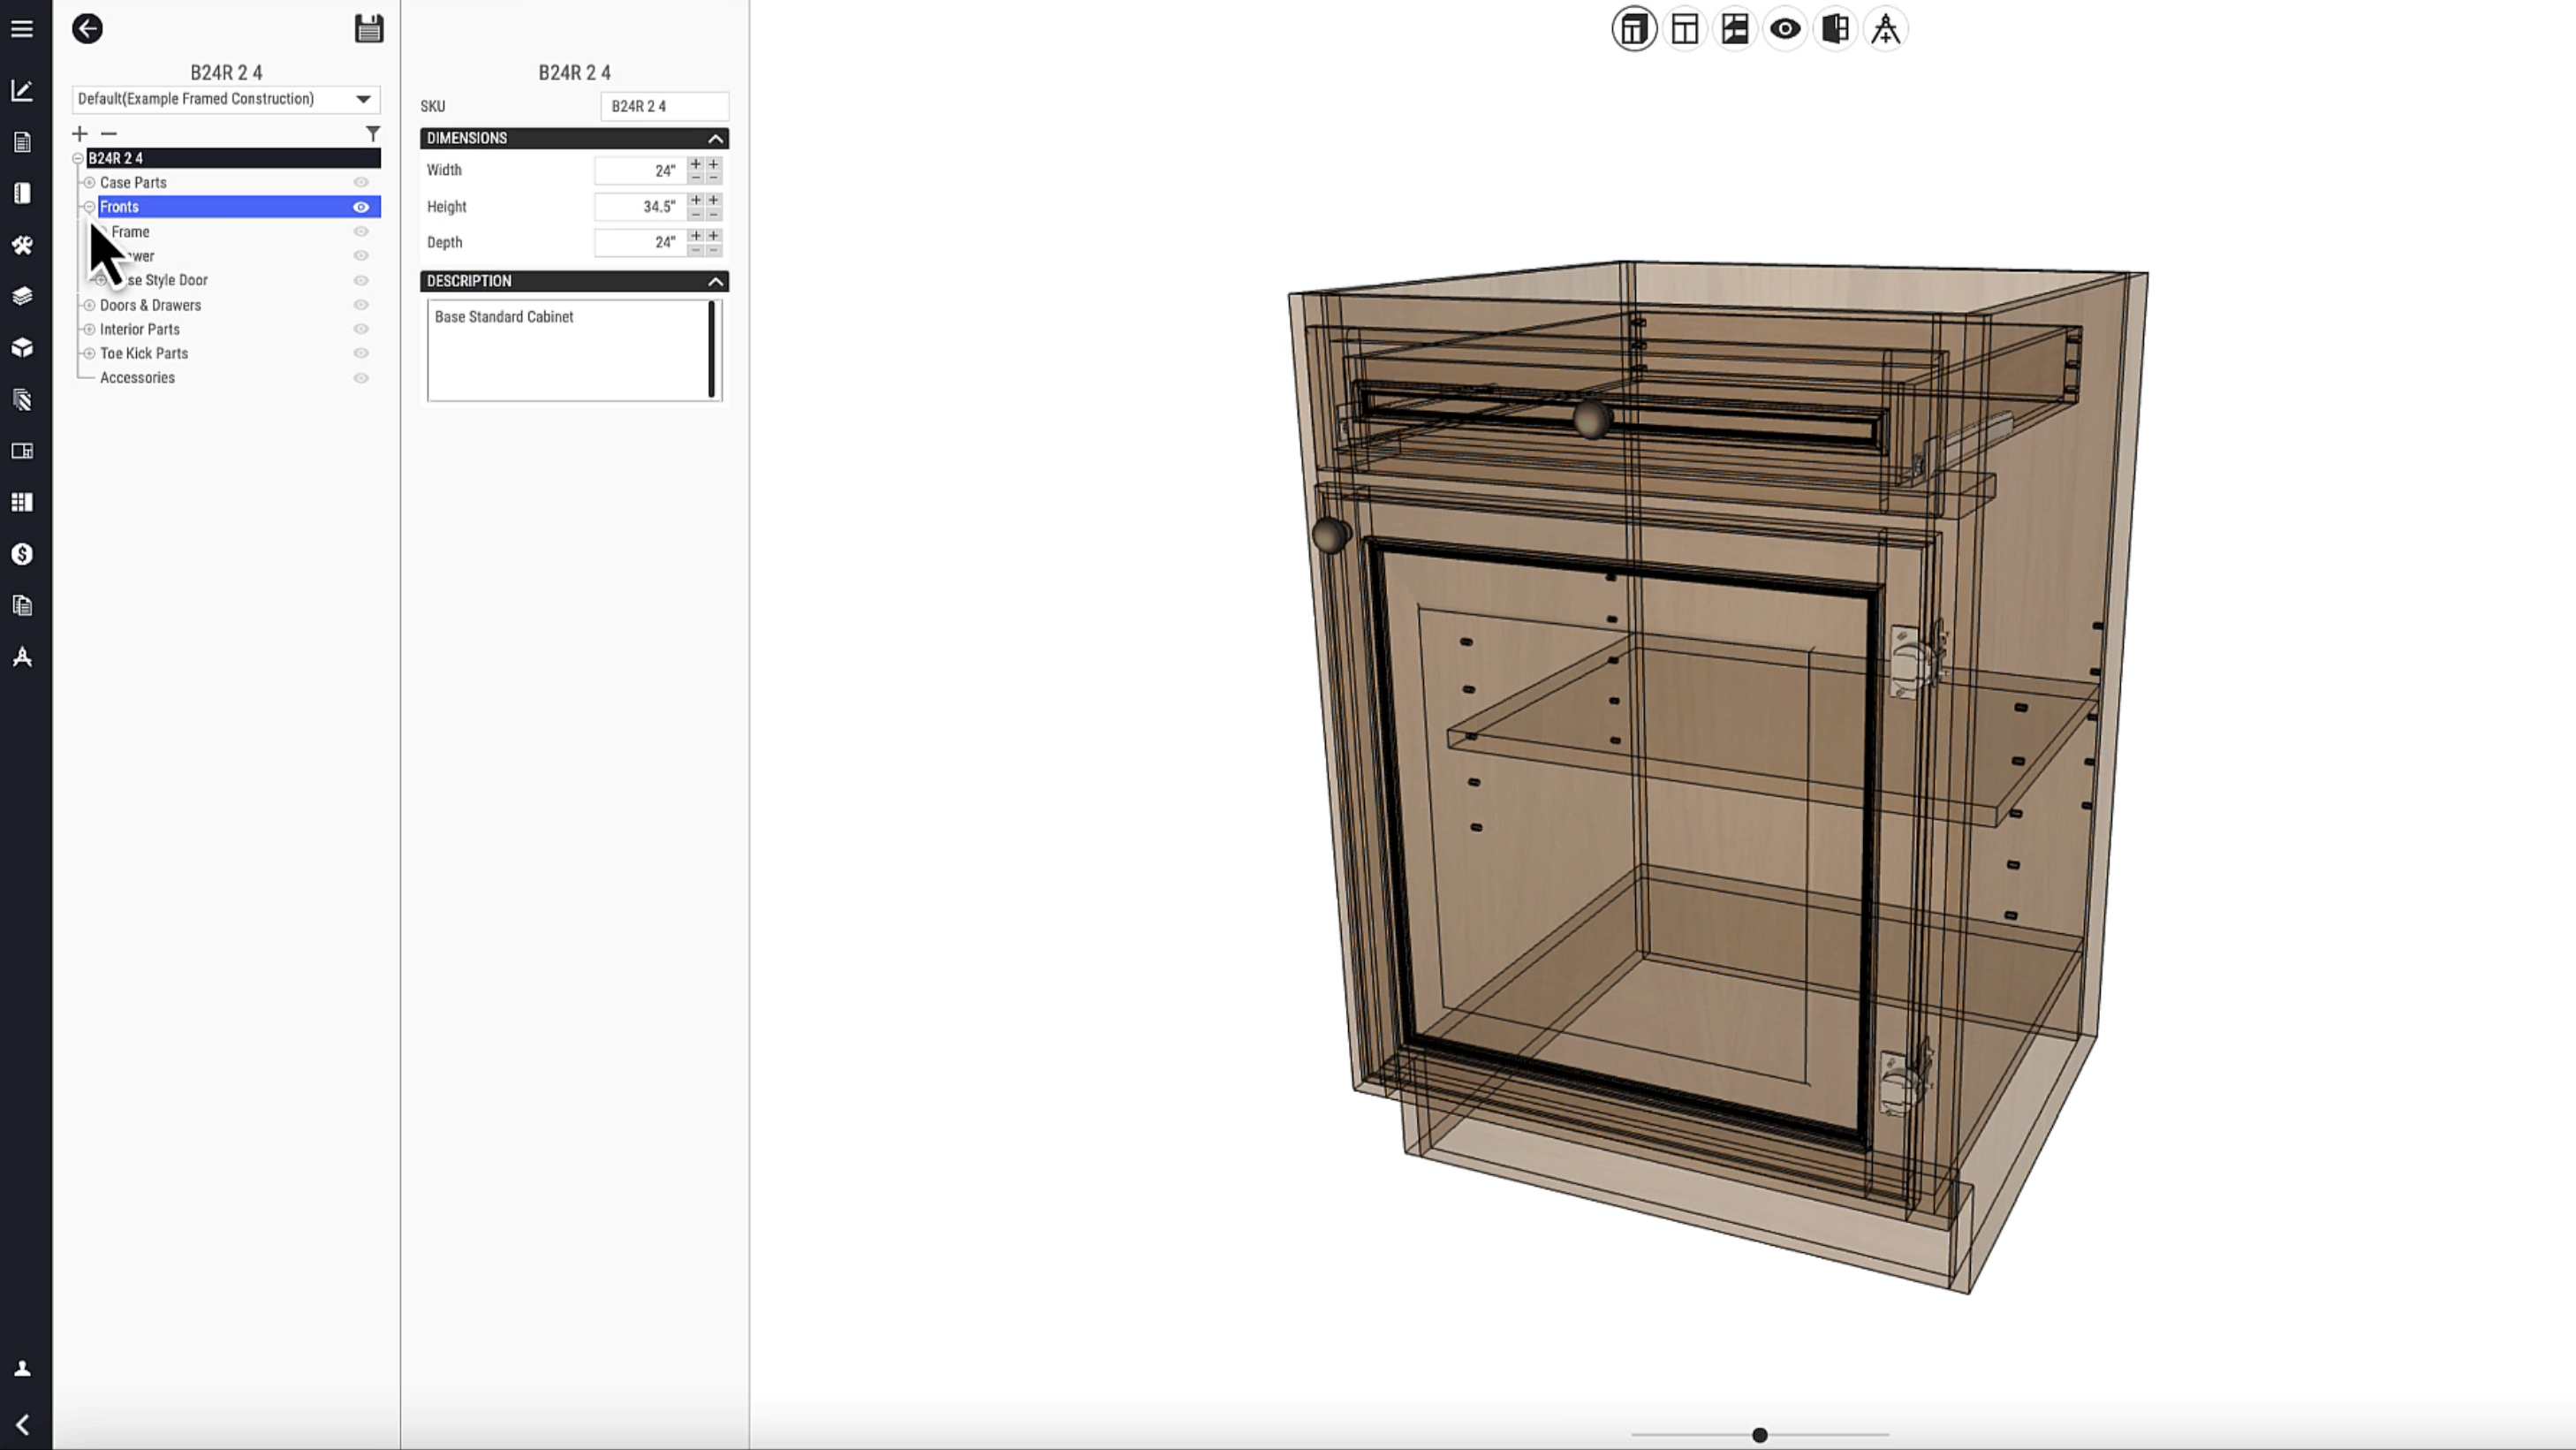2576x1450 pixels.
Task: Select Interior Parts in the tree
Action: click(140, 329)
